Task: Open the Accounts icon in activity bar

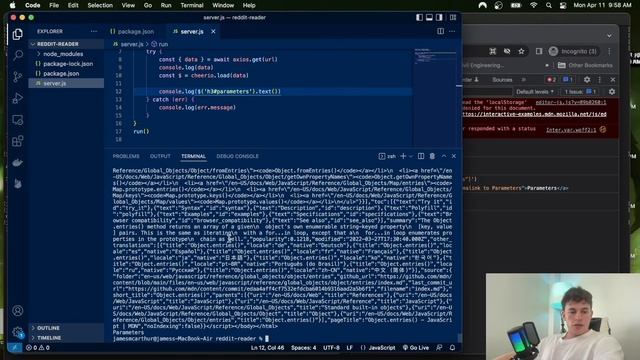Action: (18, 311)
